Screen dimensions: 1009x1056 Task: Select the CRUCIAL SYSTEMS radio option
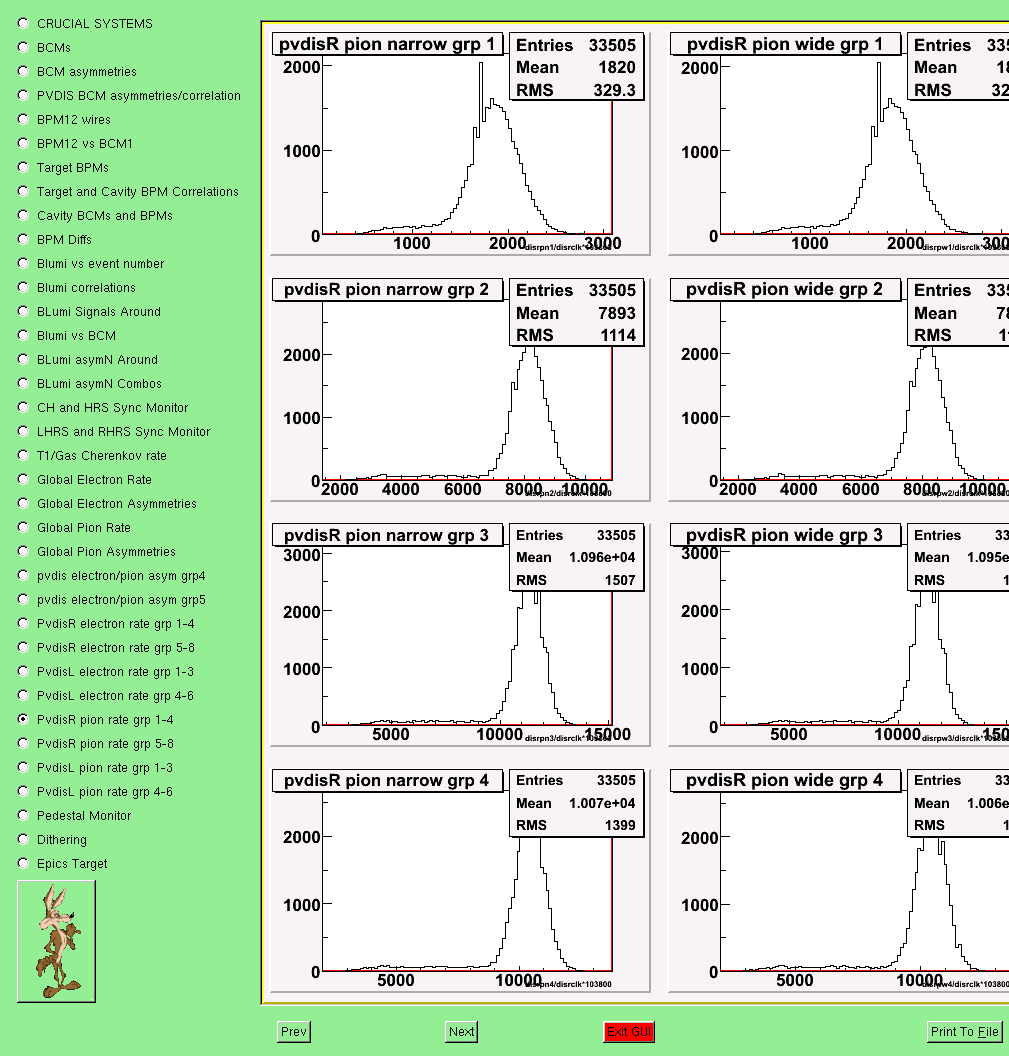point(24,24)
